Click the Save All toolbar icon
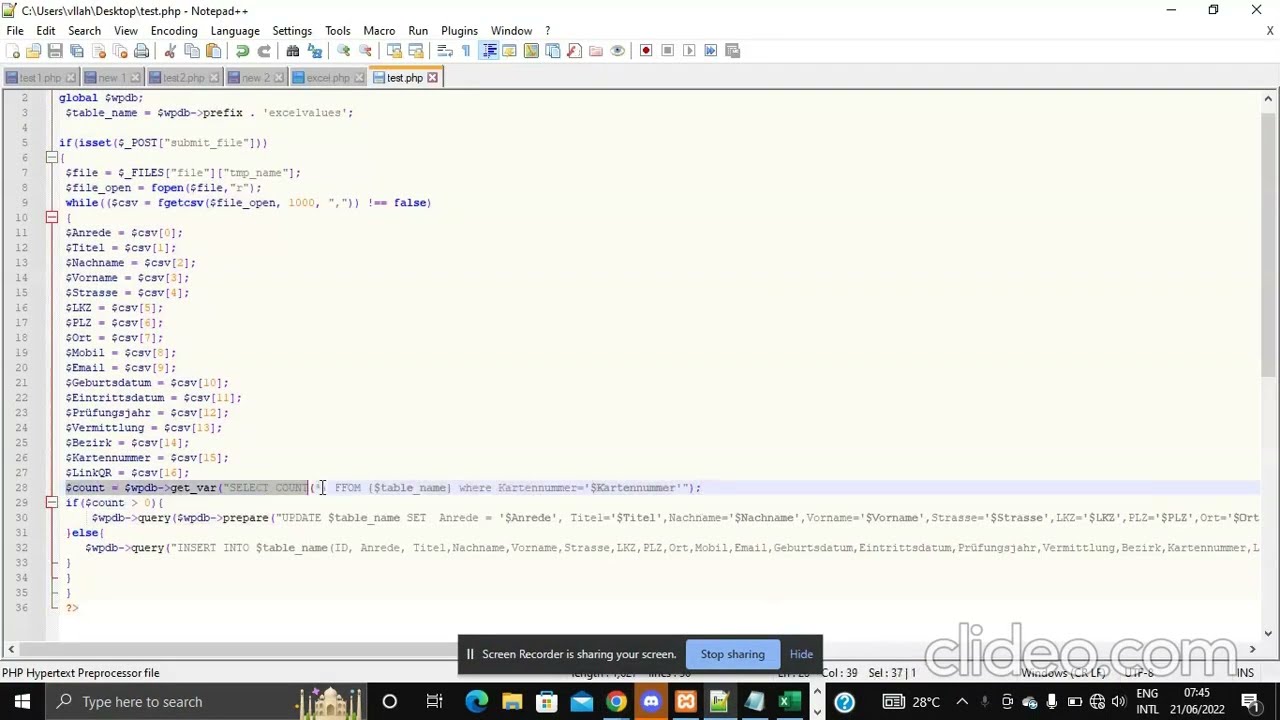The image size is (1280, 720). click(x=77, y=51)
